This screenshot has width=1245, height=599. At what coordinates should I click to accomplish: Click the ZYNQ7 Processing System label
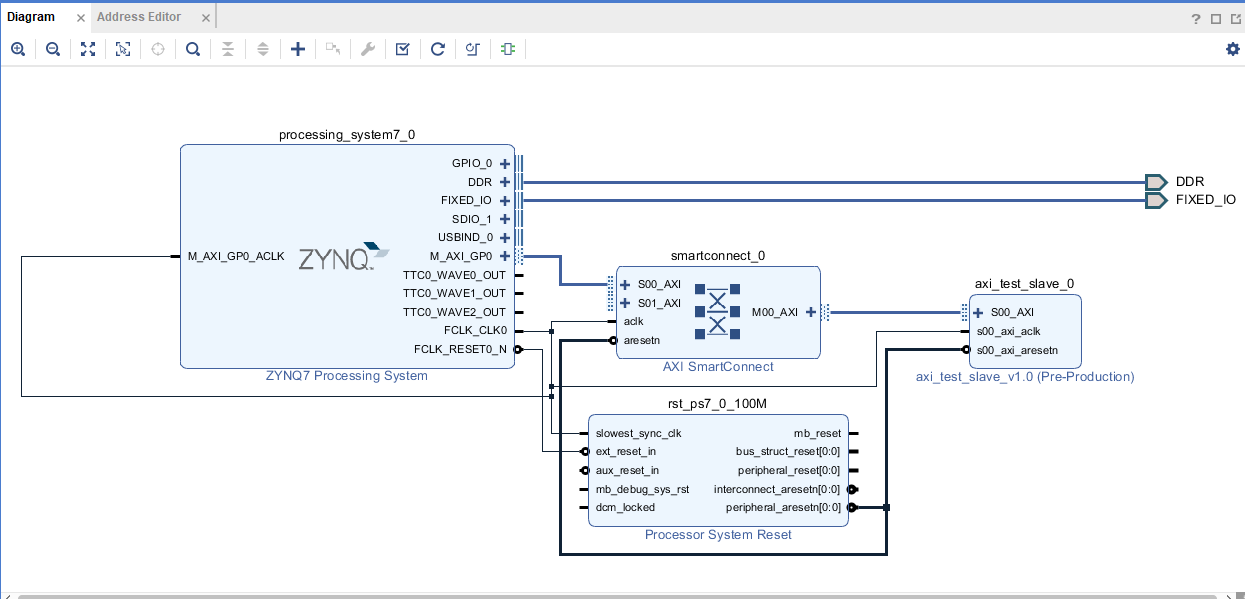[347, 376]
